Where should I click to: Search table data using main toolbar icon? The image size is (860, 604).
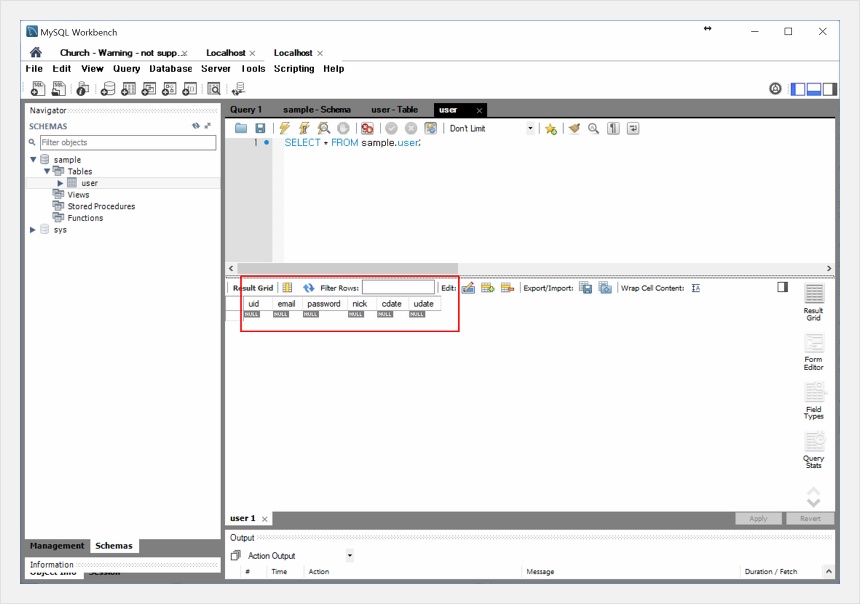point(213,88)
